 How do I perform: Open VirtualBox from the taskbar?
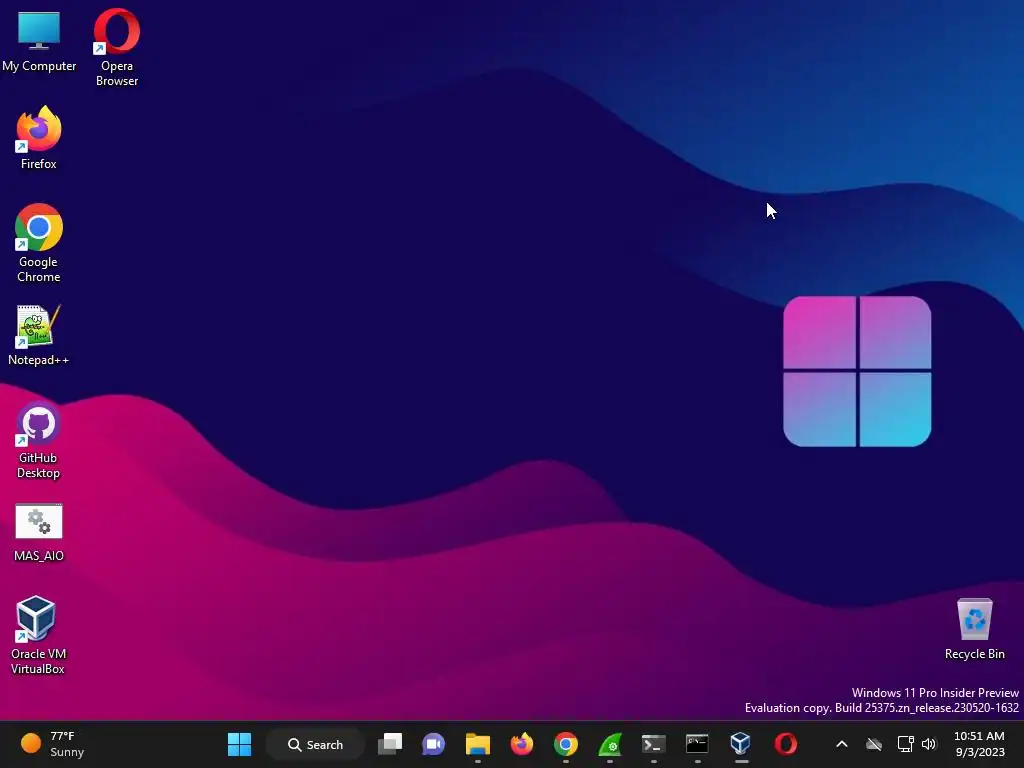(741, 744)
